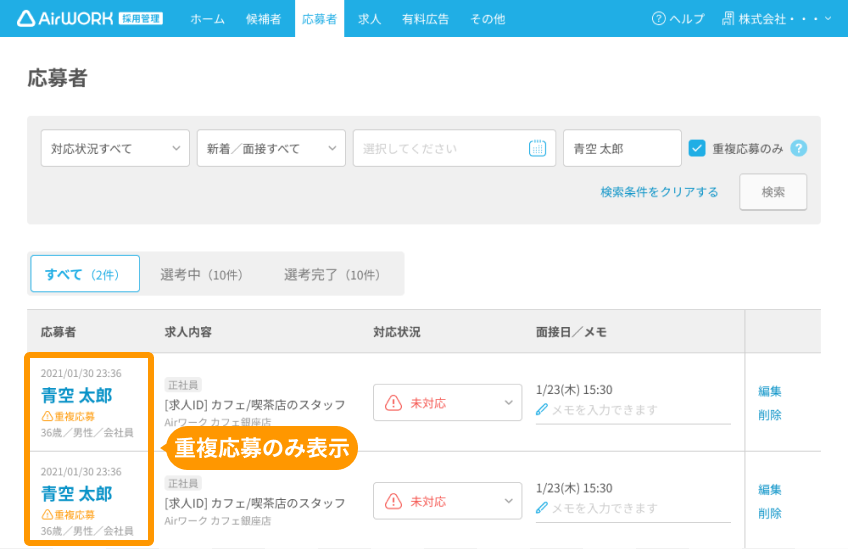Click the first row memo input field
The height and width of the screenshot is (549, 848).
(x=633, y=410)
